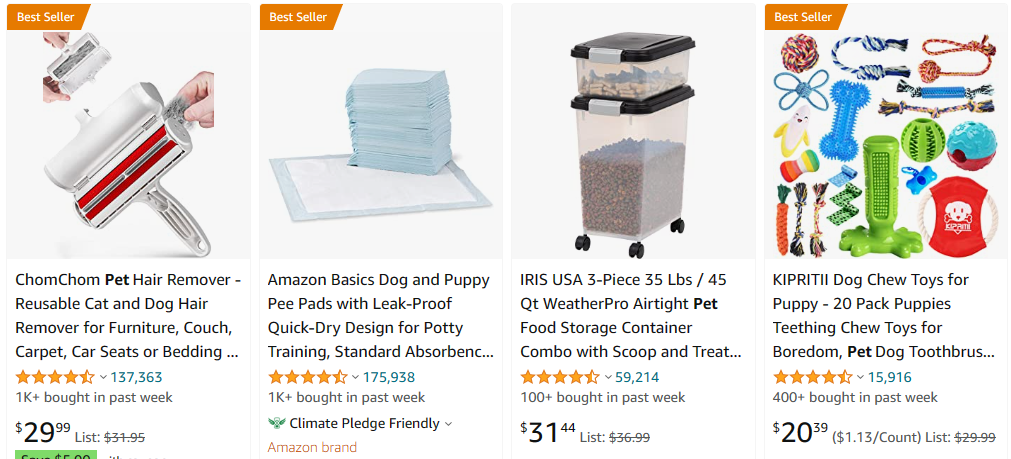Click the KIPRITII Best Seller badge
This screenshot has height=459, width=1011.
pos(803,16)
